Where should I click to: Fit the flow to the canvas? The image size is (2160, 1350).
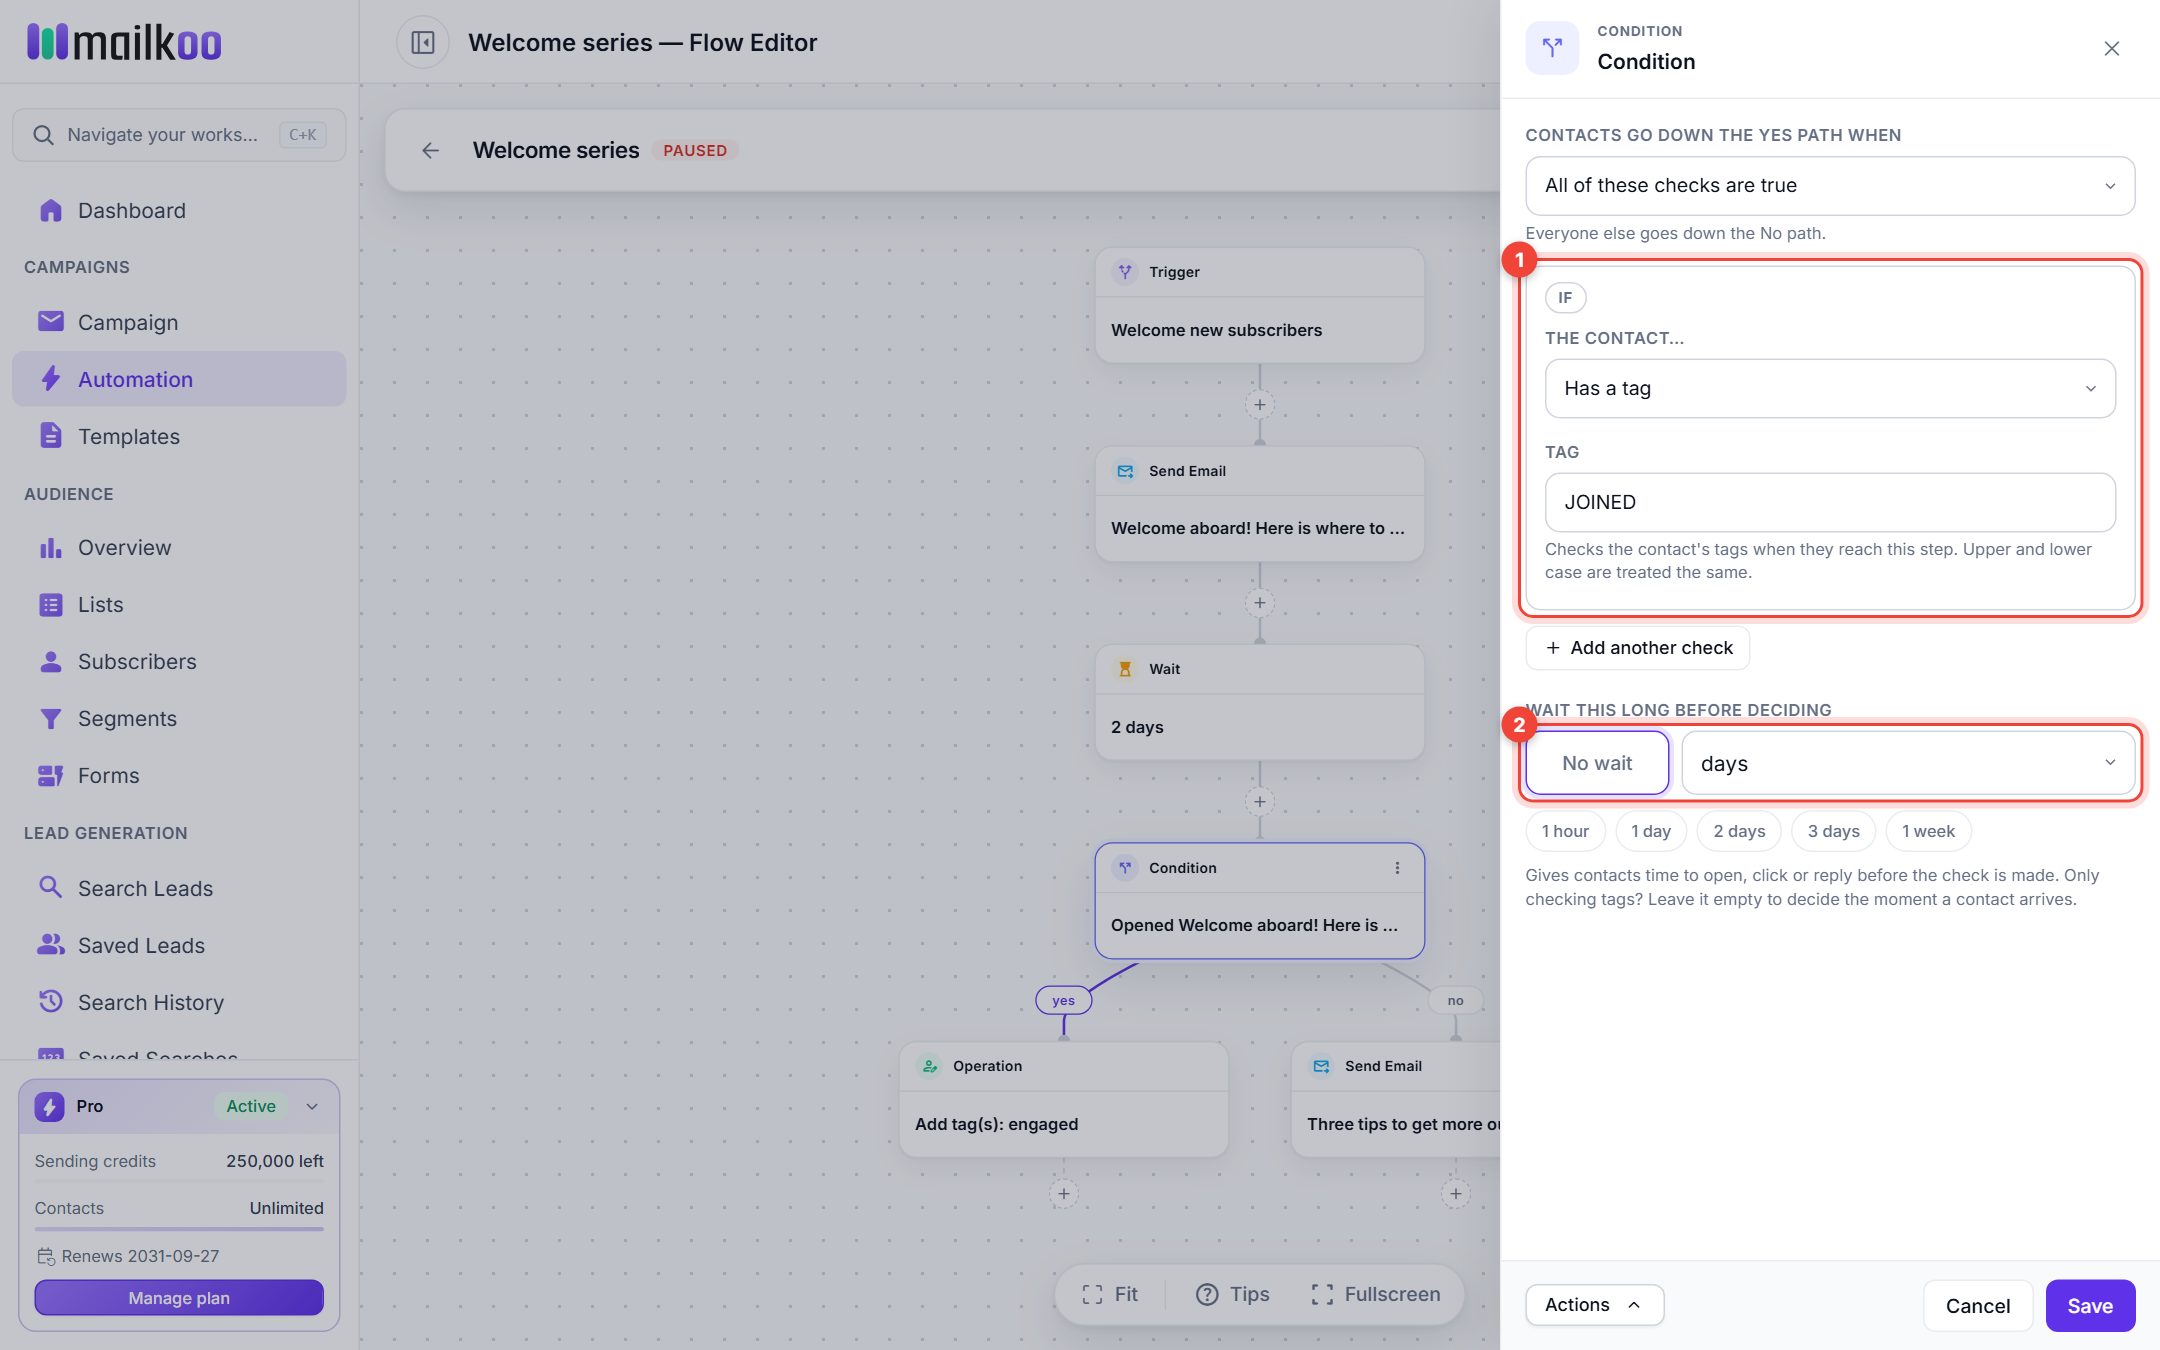click(1110, 1294)
